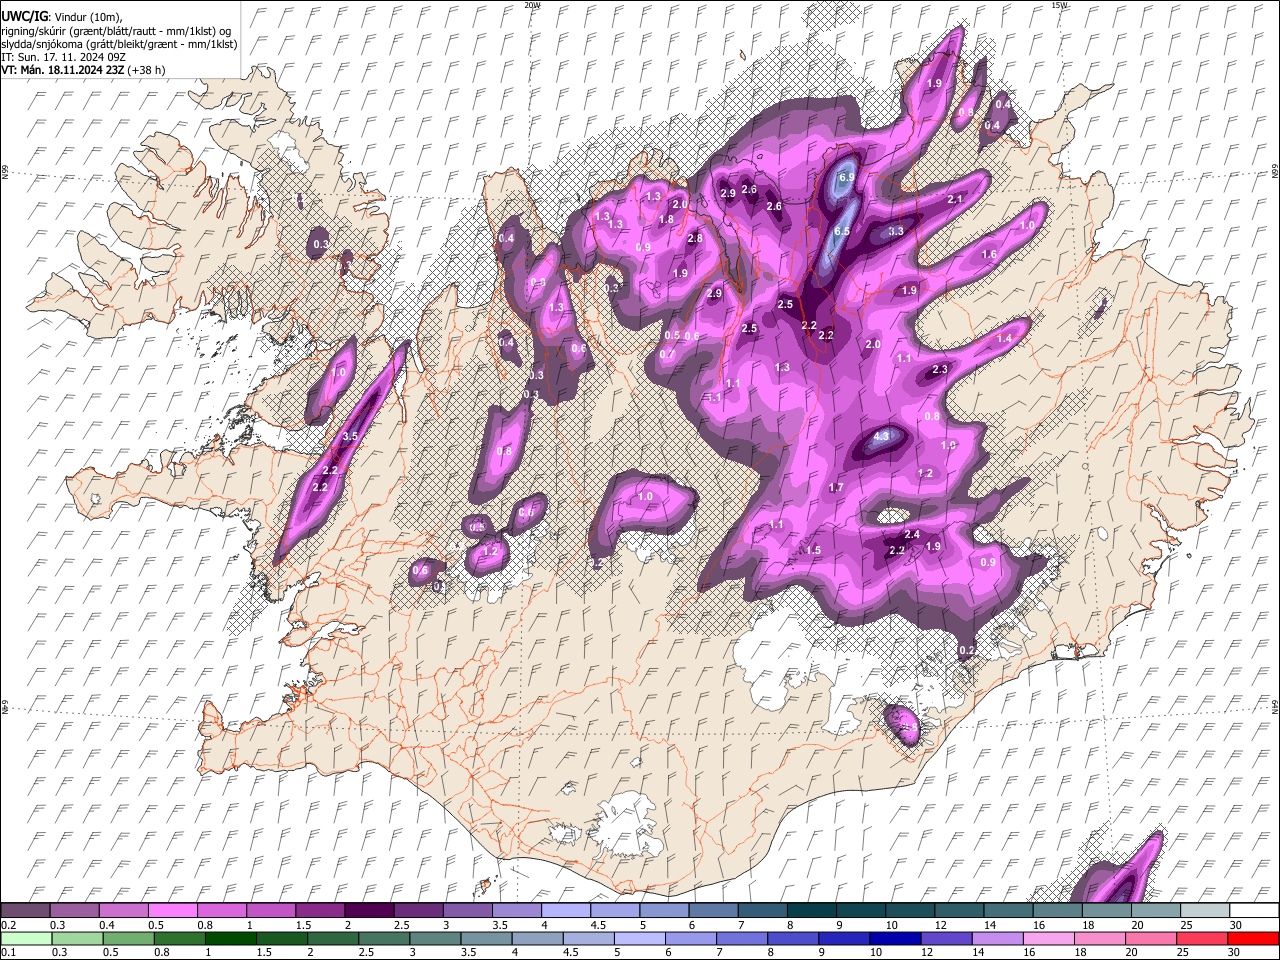
Task: Click the 2.3 value label on map
Action: point(940,369)
